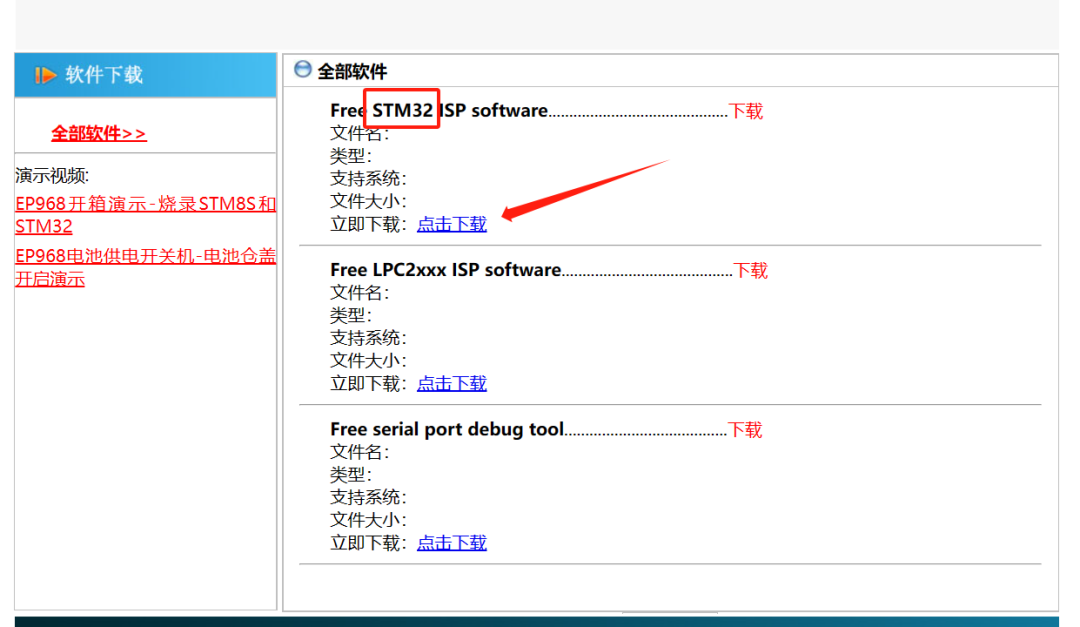
Task: Select the Free serial port debug tool title
Action: coord(447,430)
